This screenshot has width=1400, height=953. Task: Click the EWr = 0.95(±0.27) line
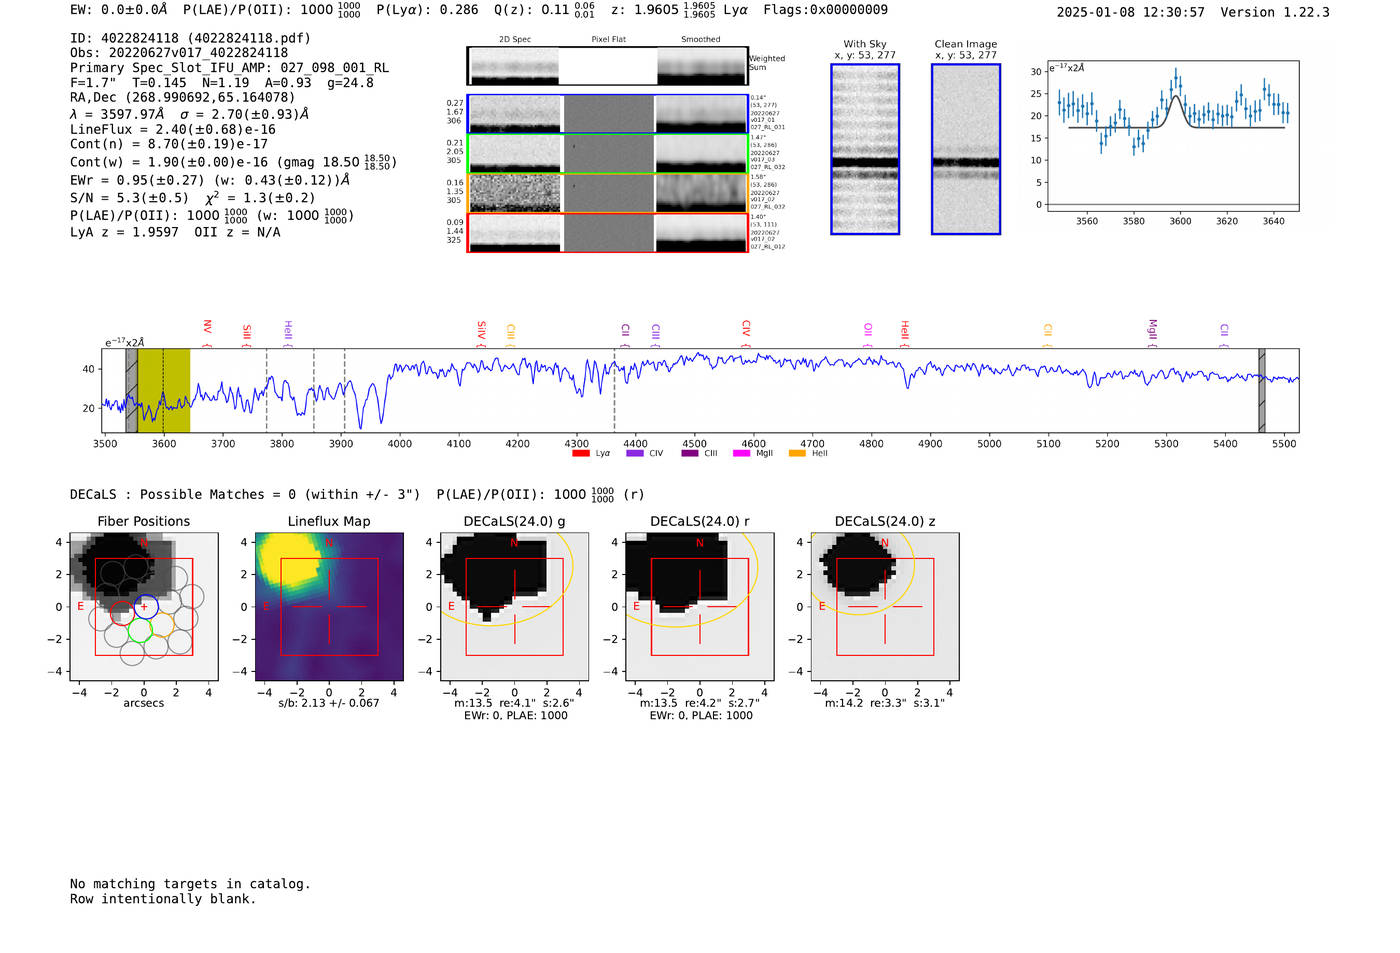(x=210, y=180)
